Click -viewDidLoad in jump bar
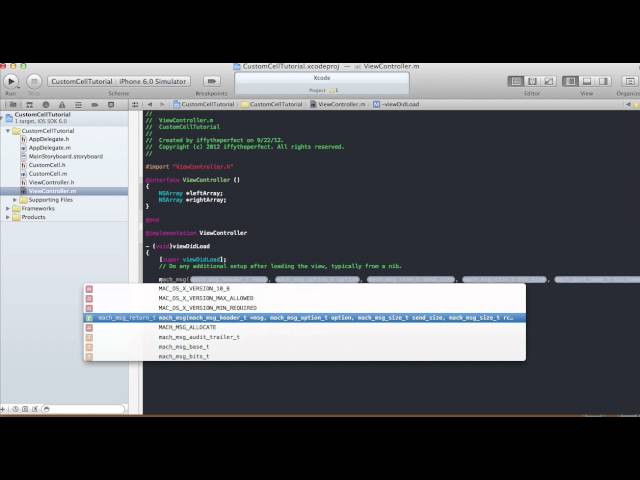The height and width of the screenshot is (480, 640). 396,104
